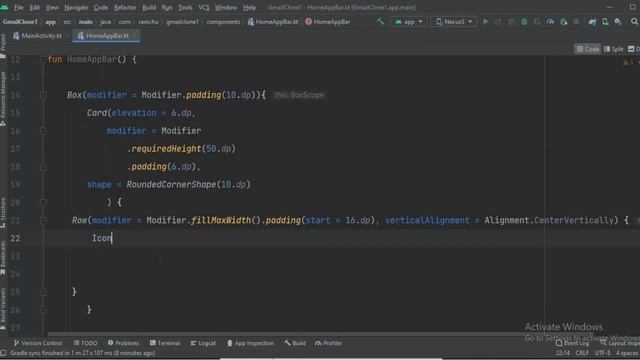Click the fold end marker on line 25
640x360 pixels.
pyautogui.click(x=43, y=292)
